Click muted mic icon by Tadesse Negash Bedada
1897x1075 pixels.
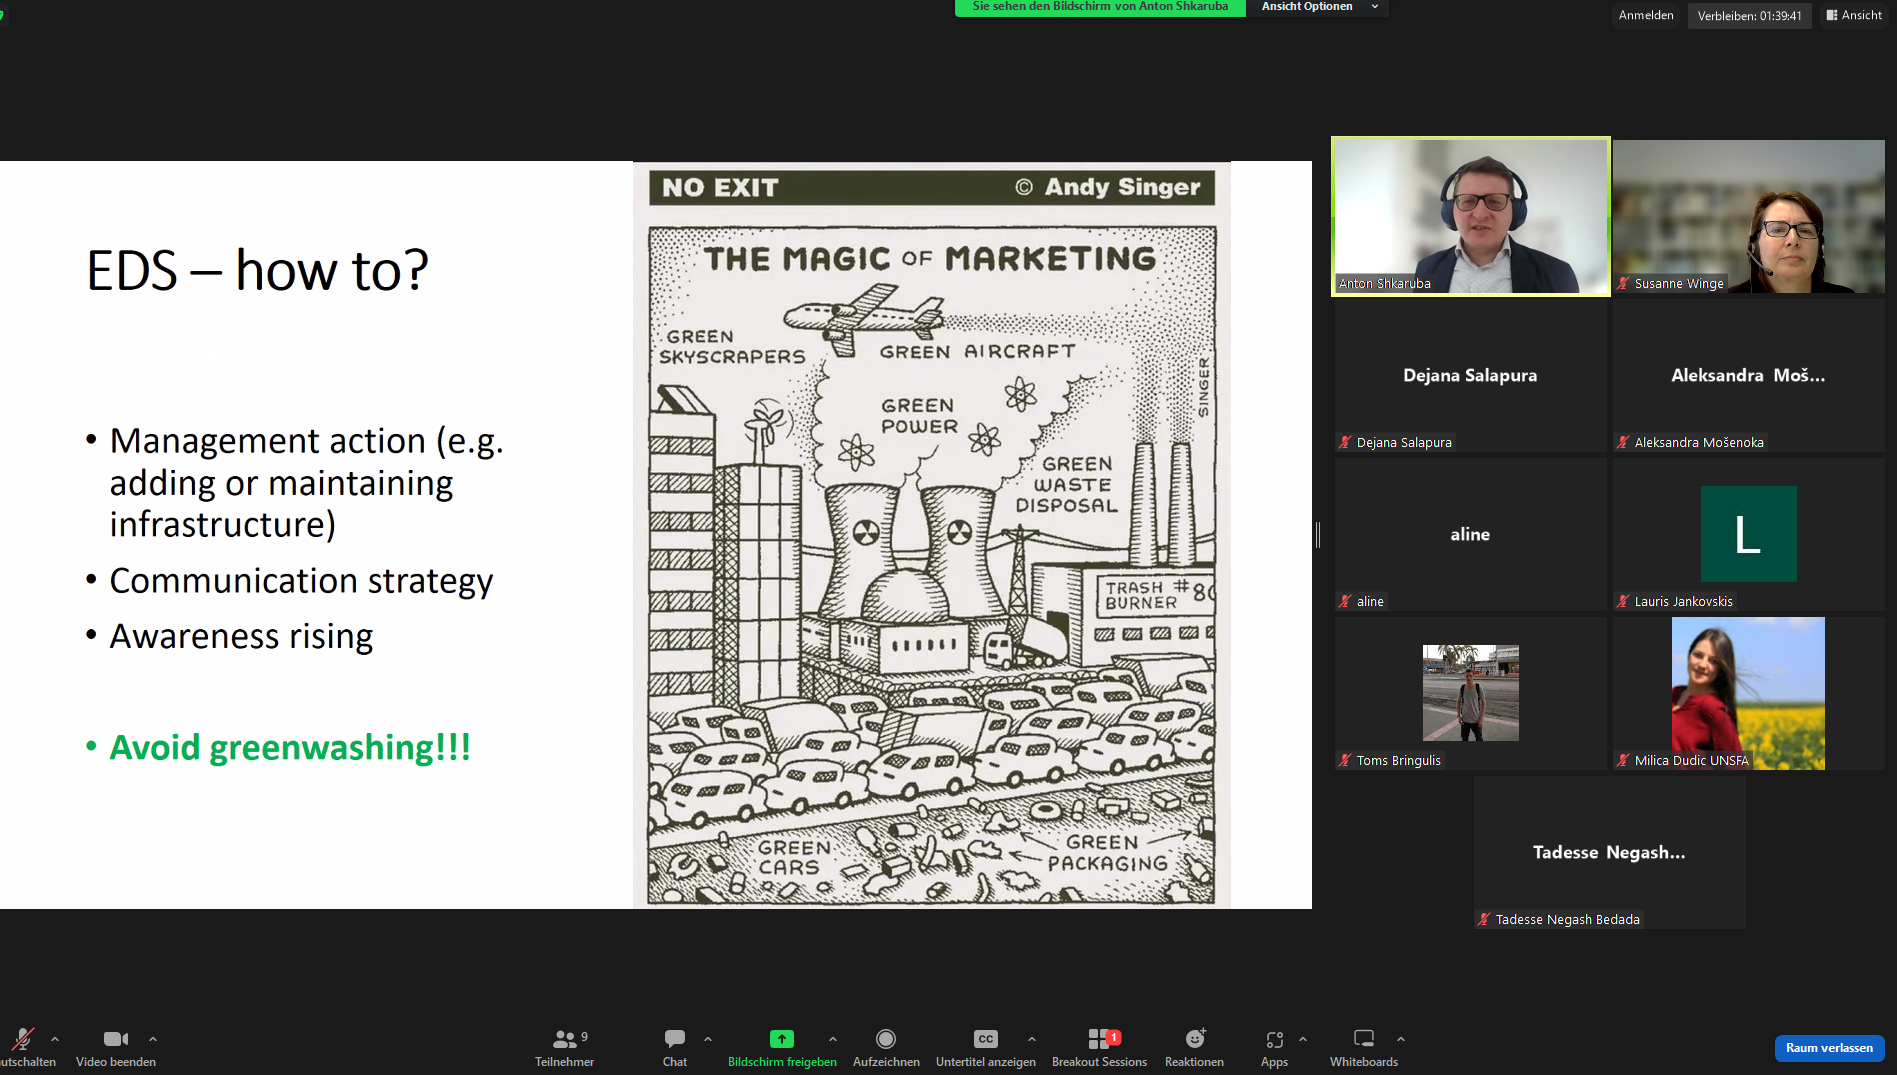[1484, 920]
